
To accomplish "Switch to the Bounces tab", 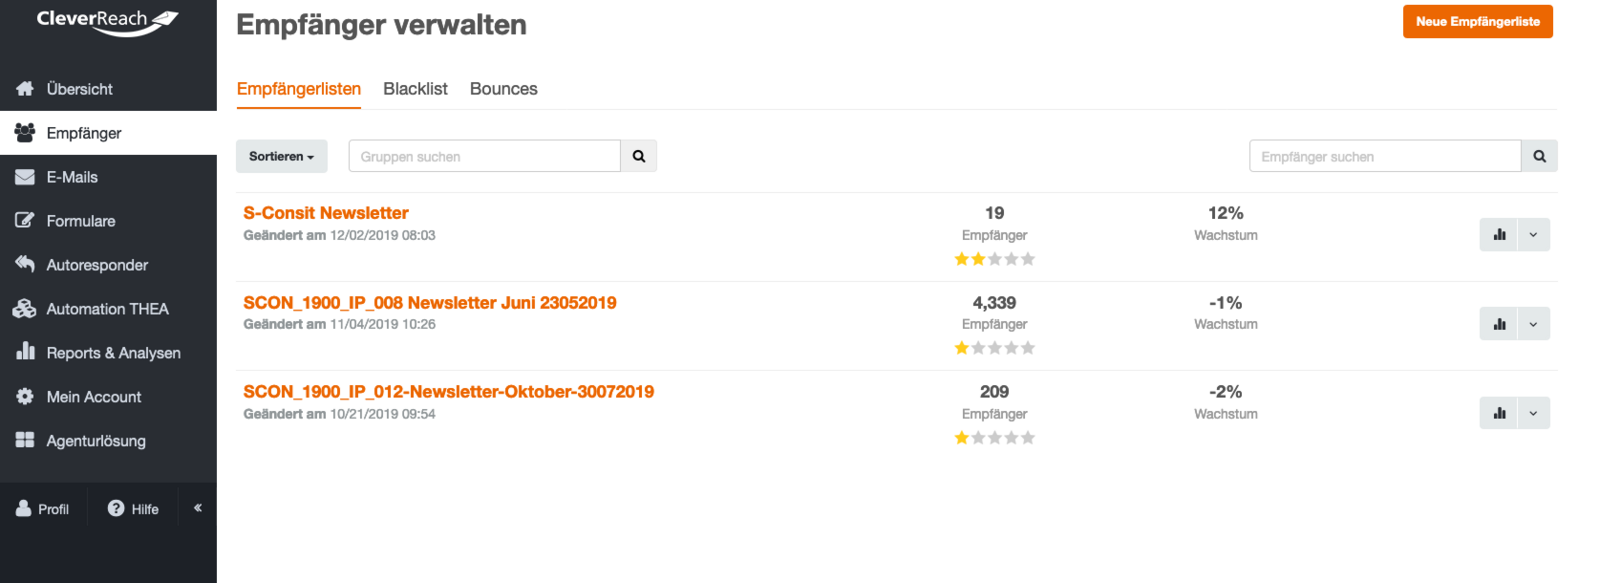I will 503,89.
